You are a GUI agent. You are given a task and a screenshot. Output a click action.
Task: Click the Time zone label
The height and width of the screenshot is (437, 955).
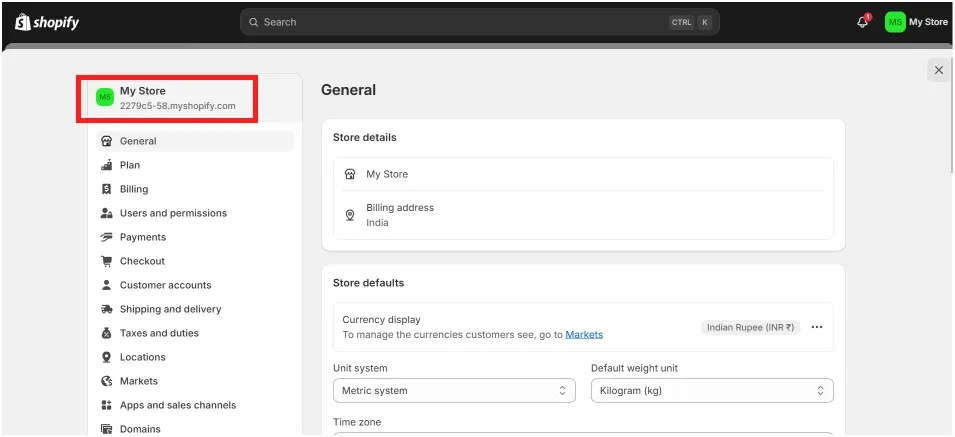point(357,422)
